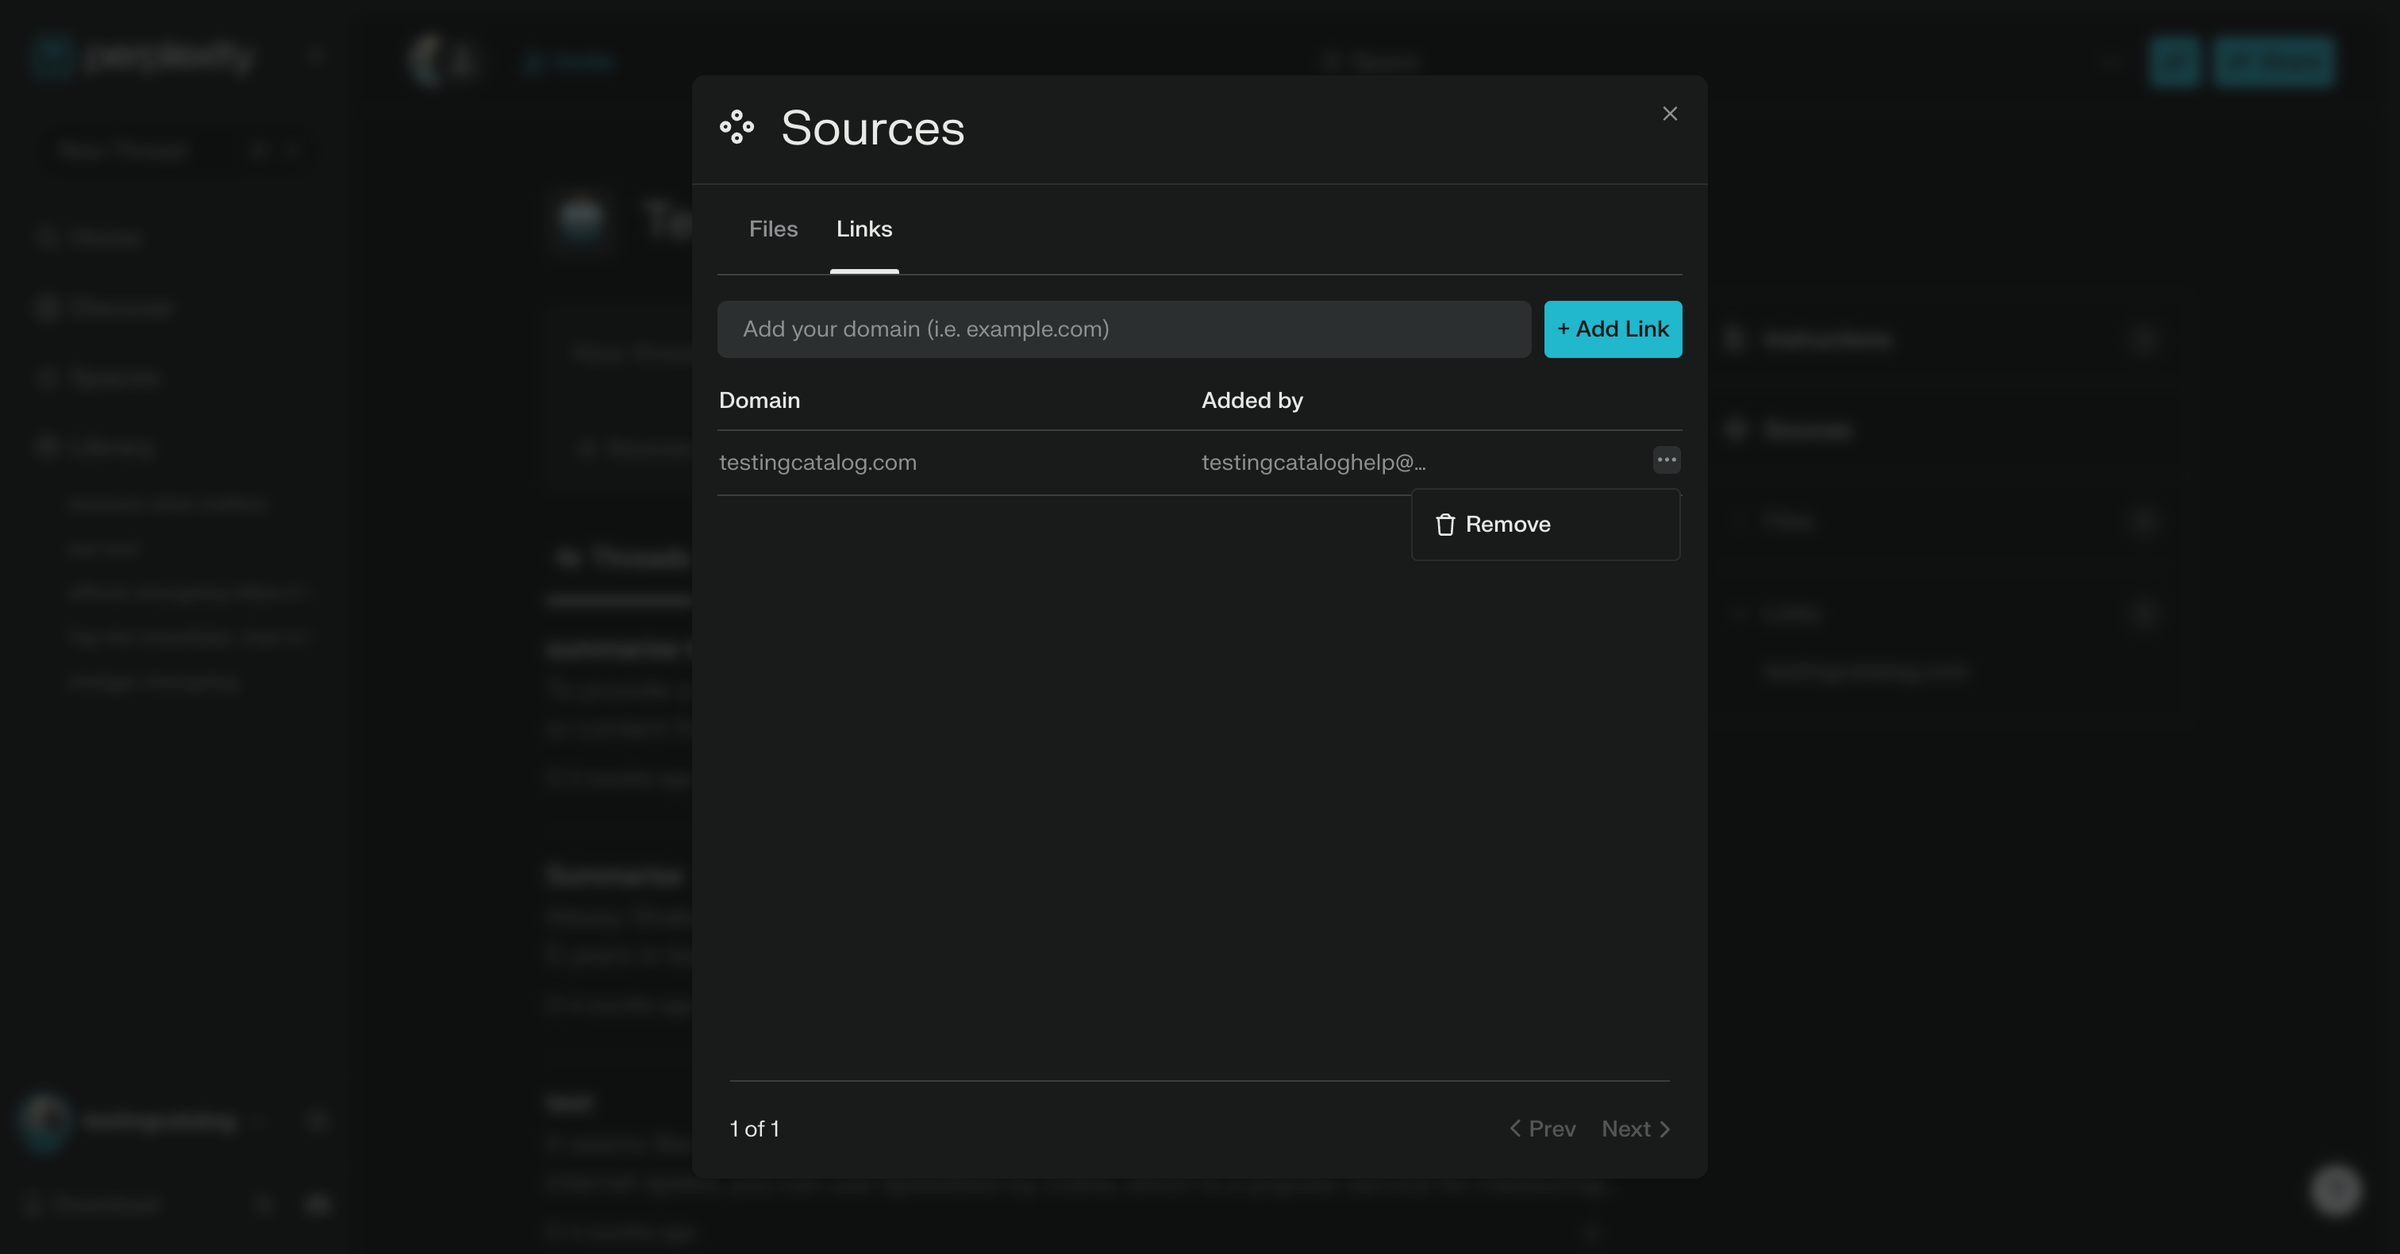
Task: Go to the previous page with Prev
Action: (x=1551, y=1128)
